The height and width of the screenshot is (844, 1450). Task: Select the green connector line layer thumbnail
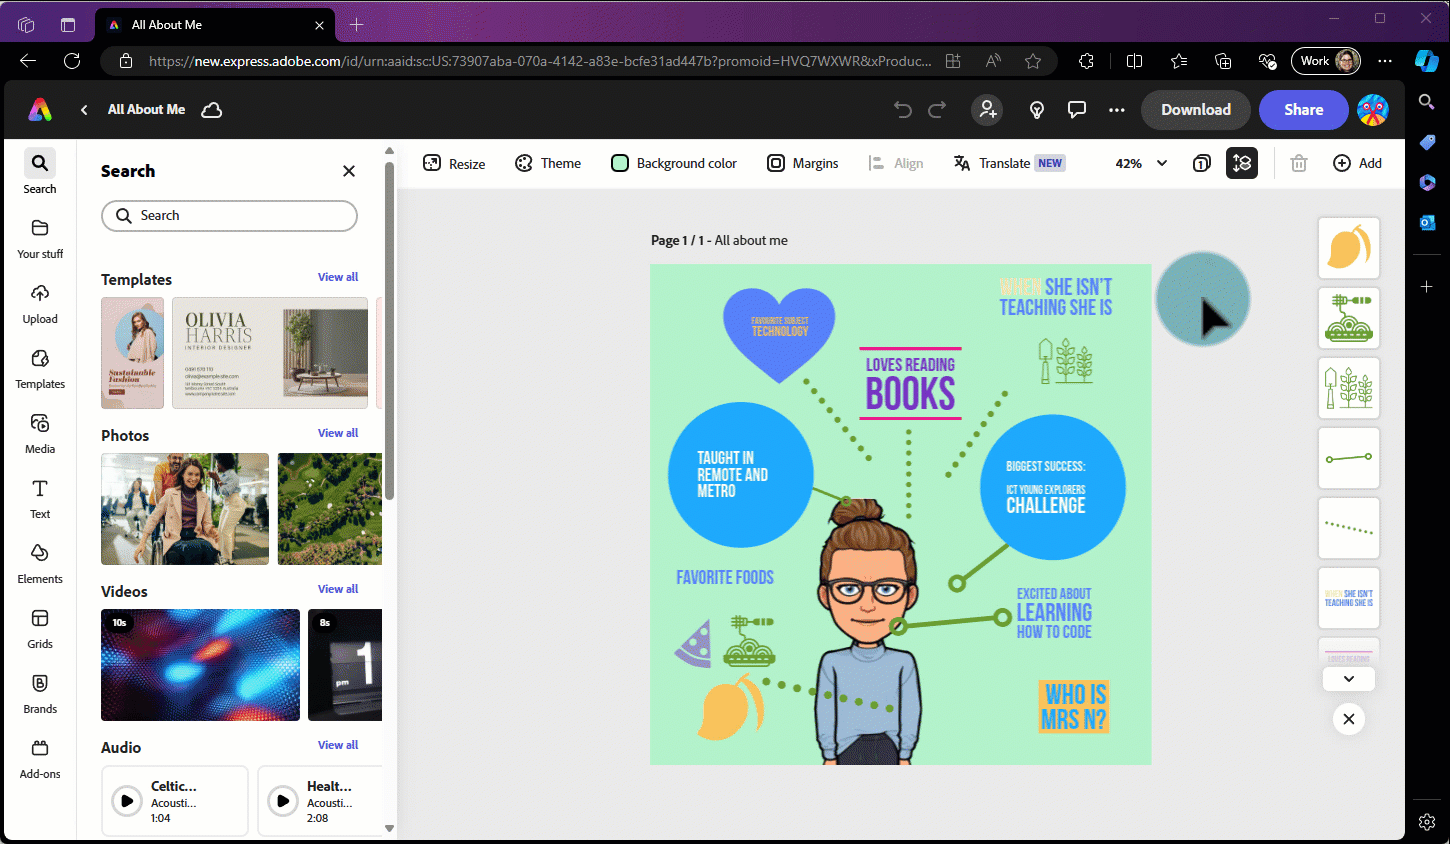click(x=1349, y=458)
